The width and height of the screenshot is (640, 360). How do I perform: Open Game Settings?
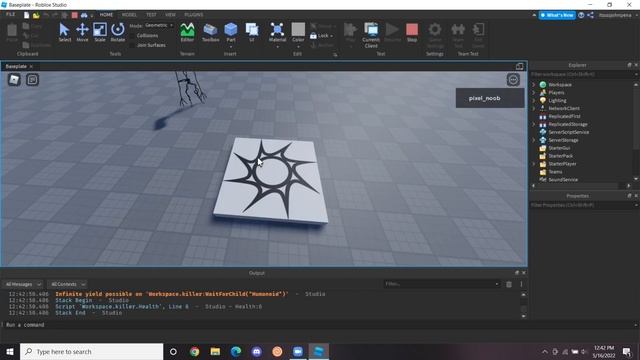(435, 35)
